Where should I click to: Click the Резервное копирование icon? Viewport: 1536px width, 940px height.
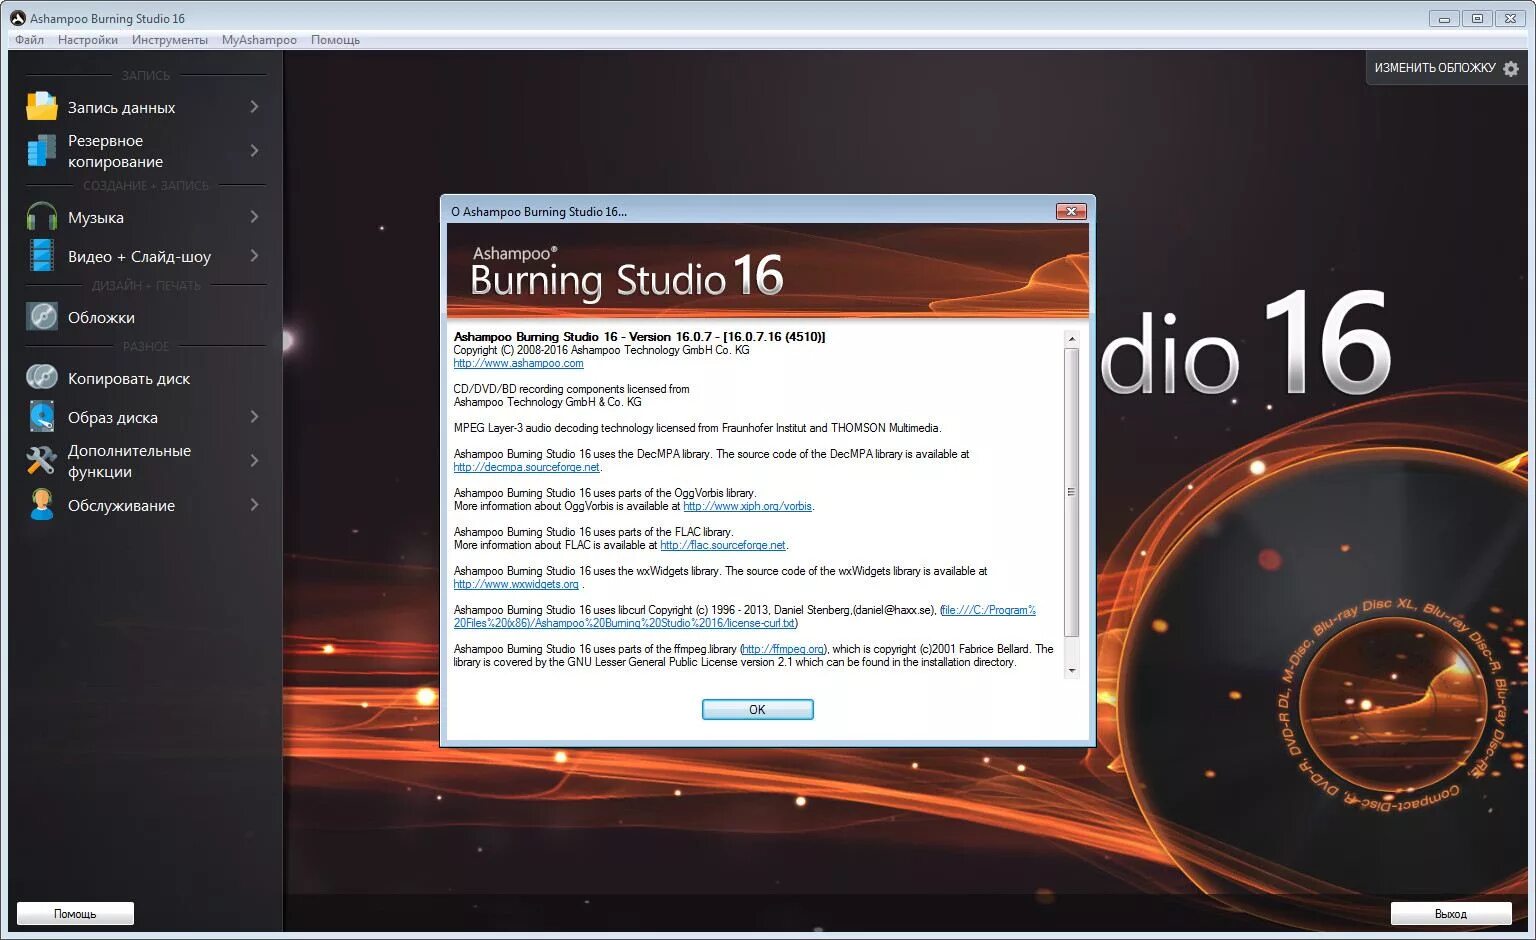(41, 151)
